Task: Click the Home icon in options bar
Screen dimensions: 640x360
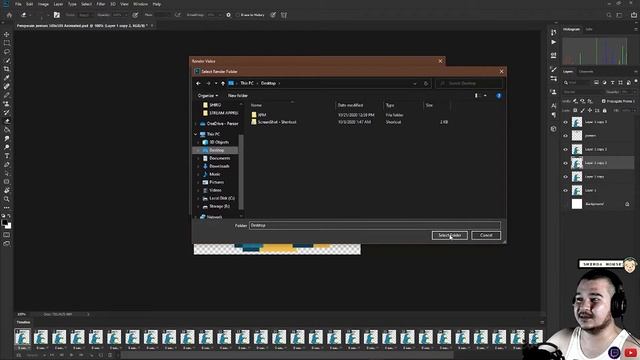Action: pos(9,15)
